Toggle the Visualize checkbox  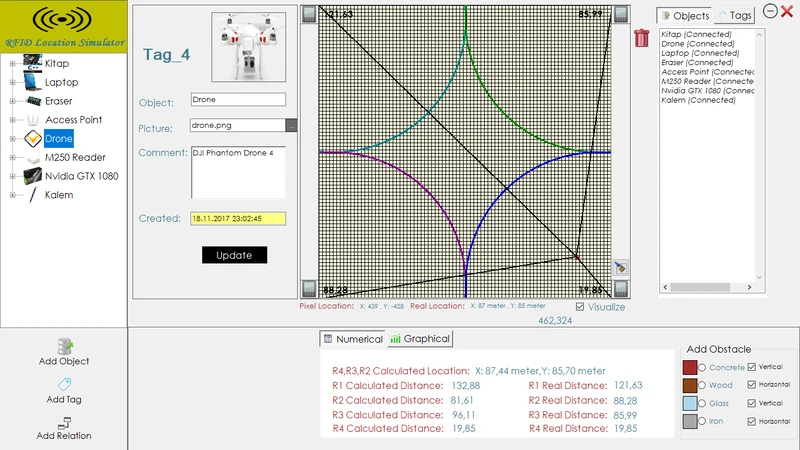[581, 307]
